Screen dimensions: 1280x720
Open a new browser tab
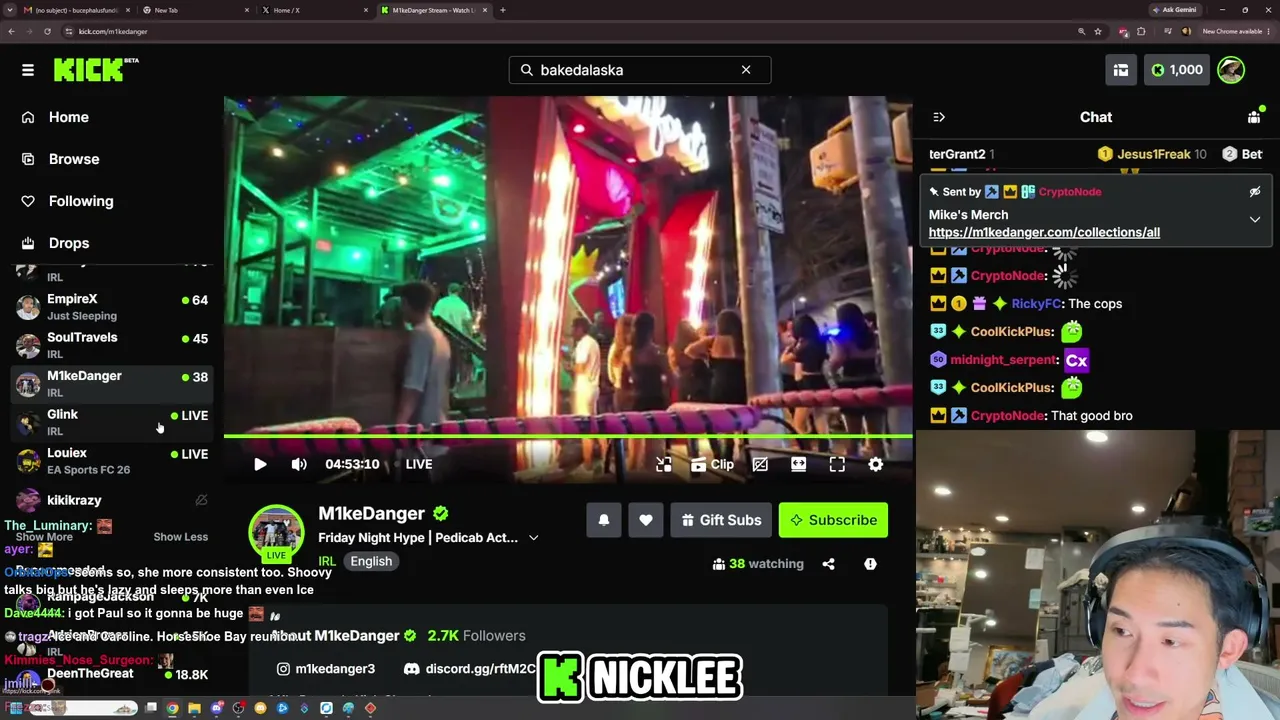pos(502,10)
